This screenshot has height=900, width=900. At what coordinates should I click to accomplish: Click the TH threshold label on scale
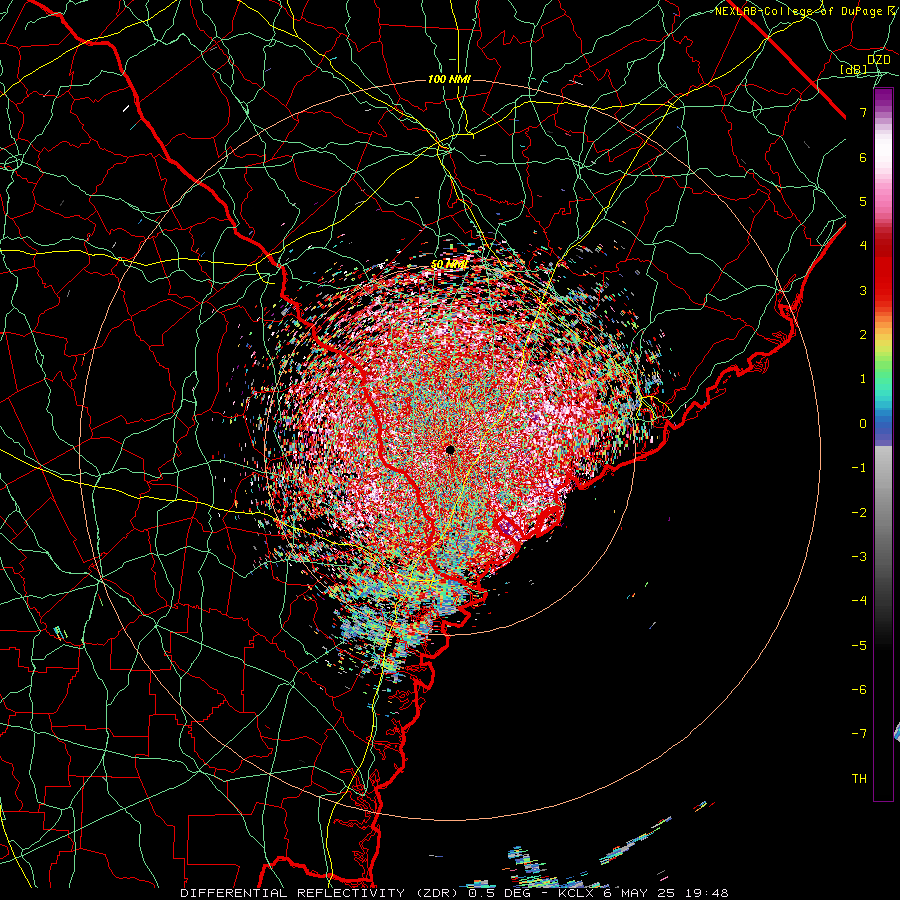click(859, 779)
